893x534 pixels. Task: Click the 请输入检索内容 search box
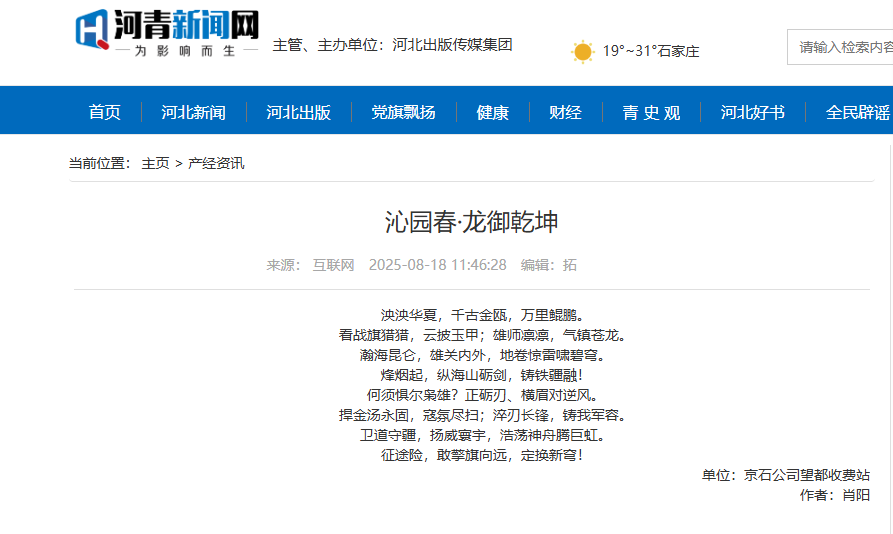840,47
